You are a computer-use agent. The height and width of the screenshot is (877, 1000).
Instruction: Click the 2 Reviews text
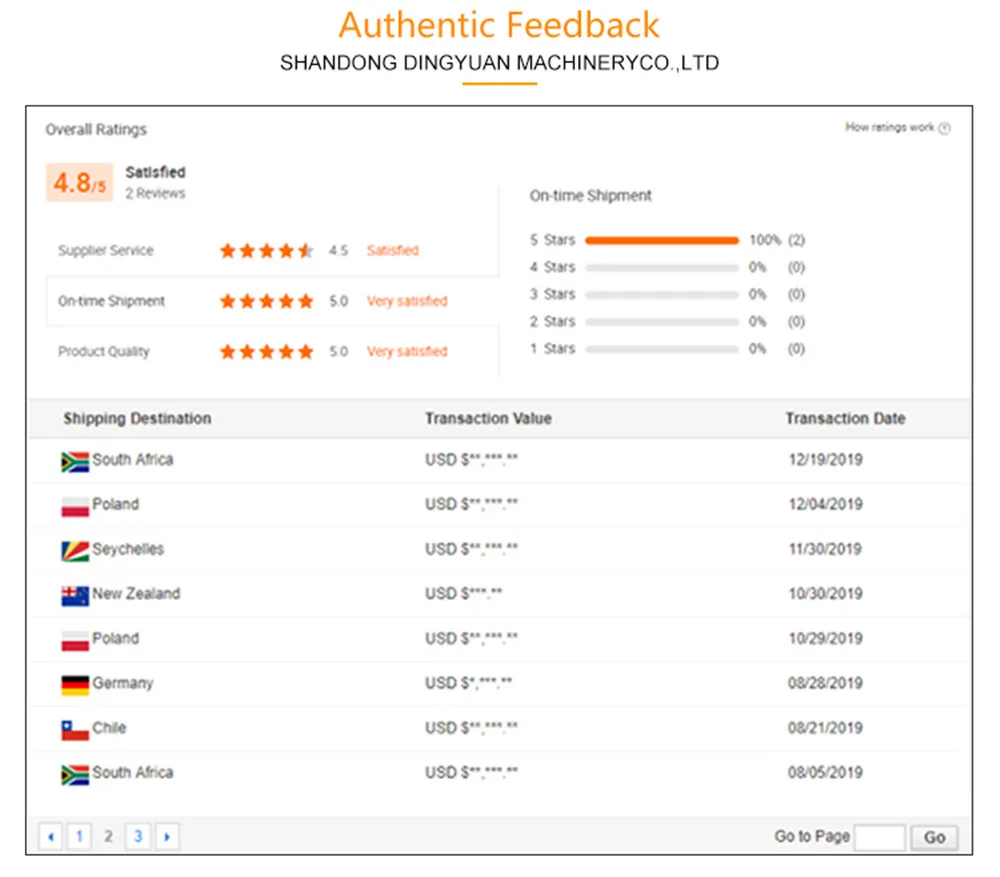pyautogui.click(x=155, y=193)
